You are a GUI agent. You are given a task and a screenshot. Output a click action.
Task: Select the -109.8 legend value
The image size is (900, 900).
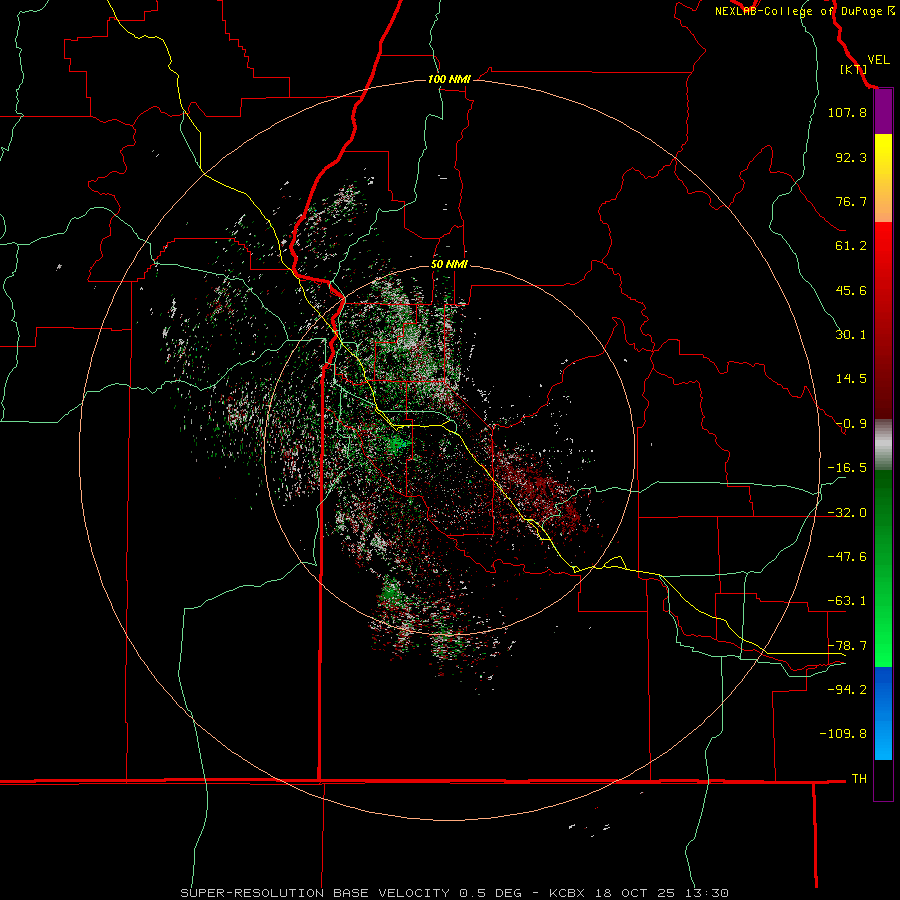[x=843, y=734]
